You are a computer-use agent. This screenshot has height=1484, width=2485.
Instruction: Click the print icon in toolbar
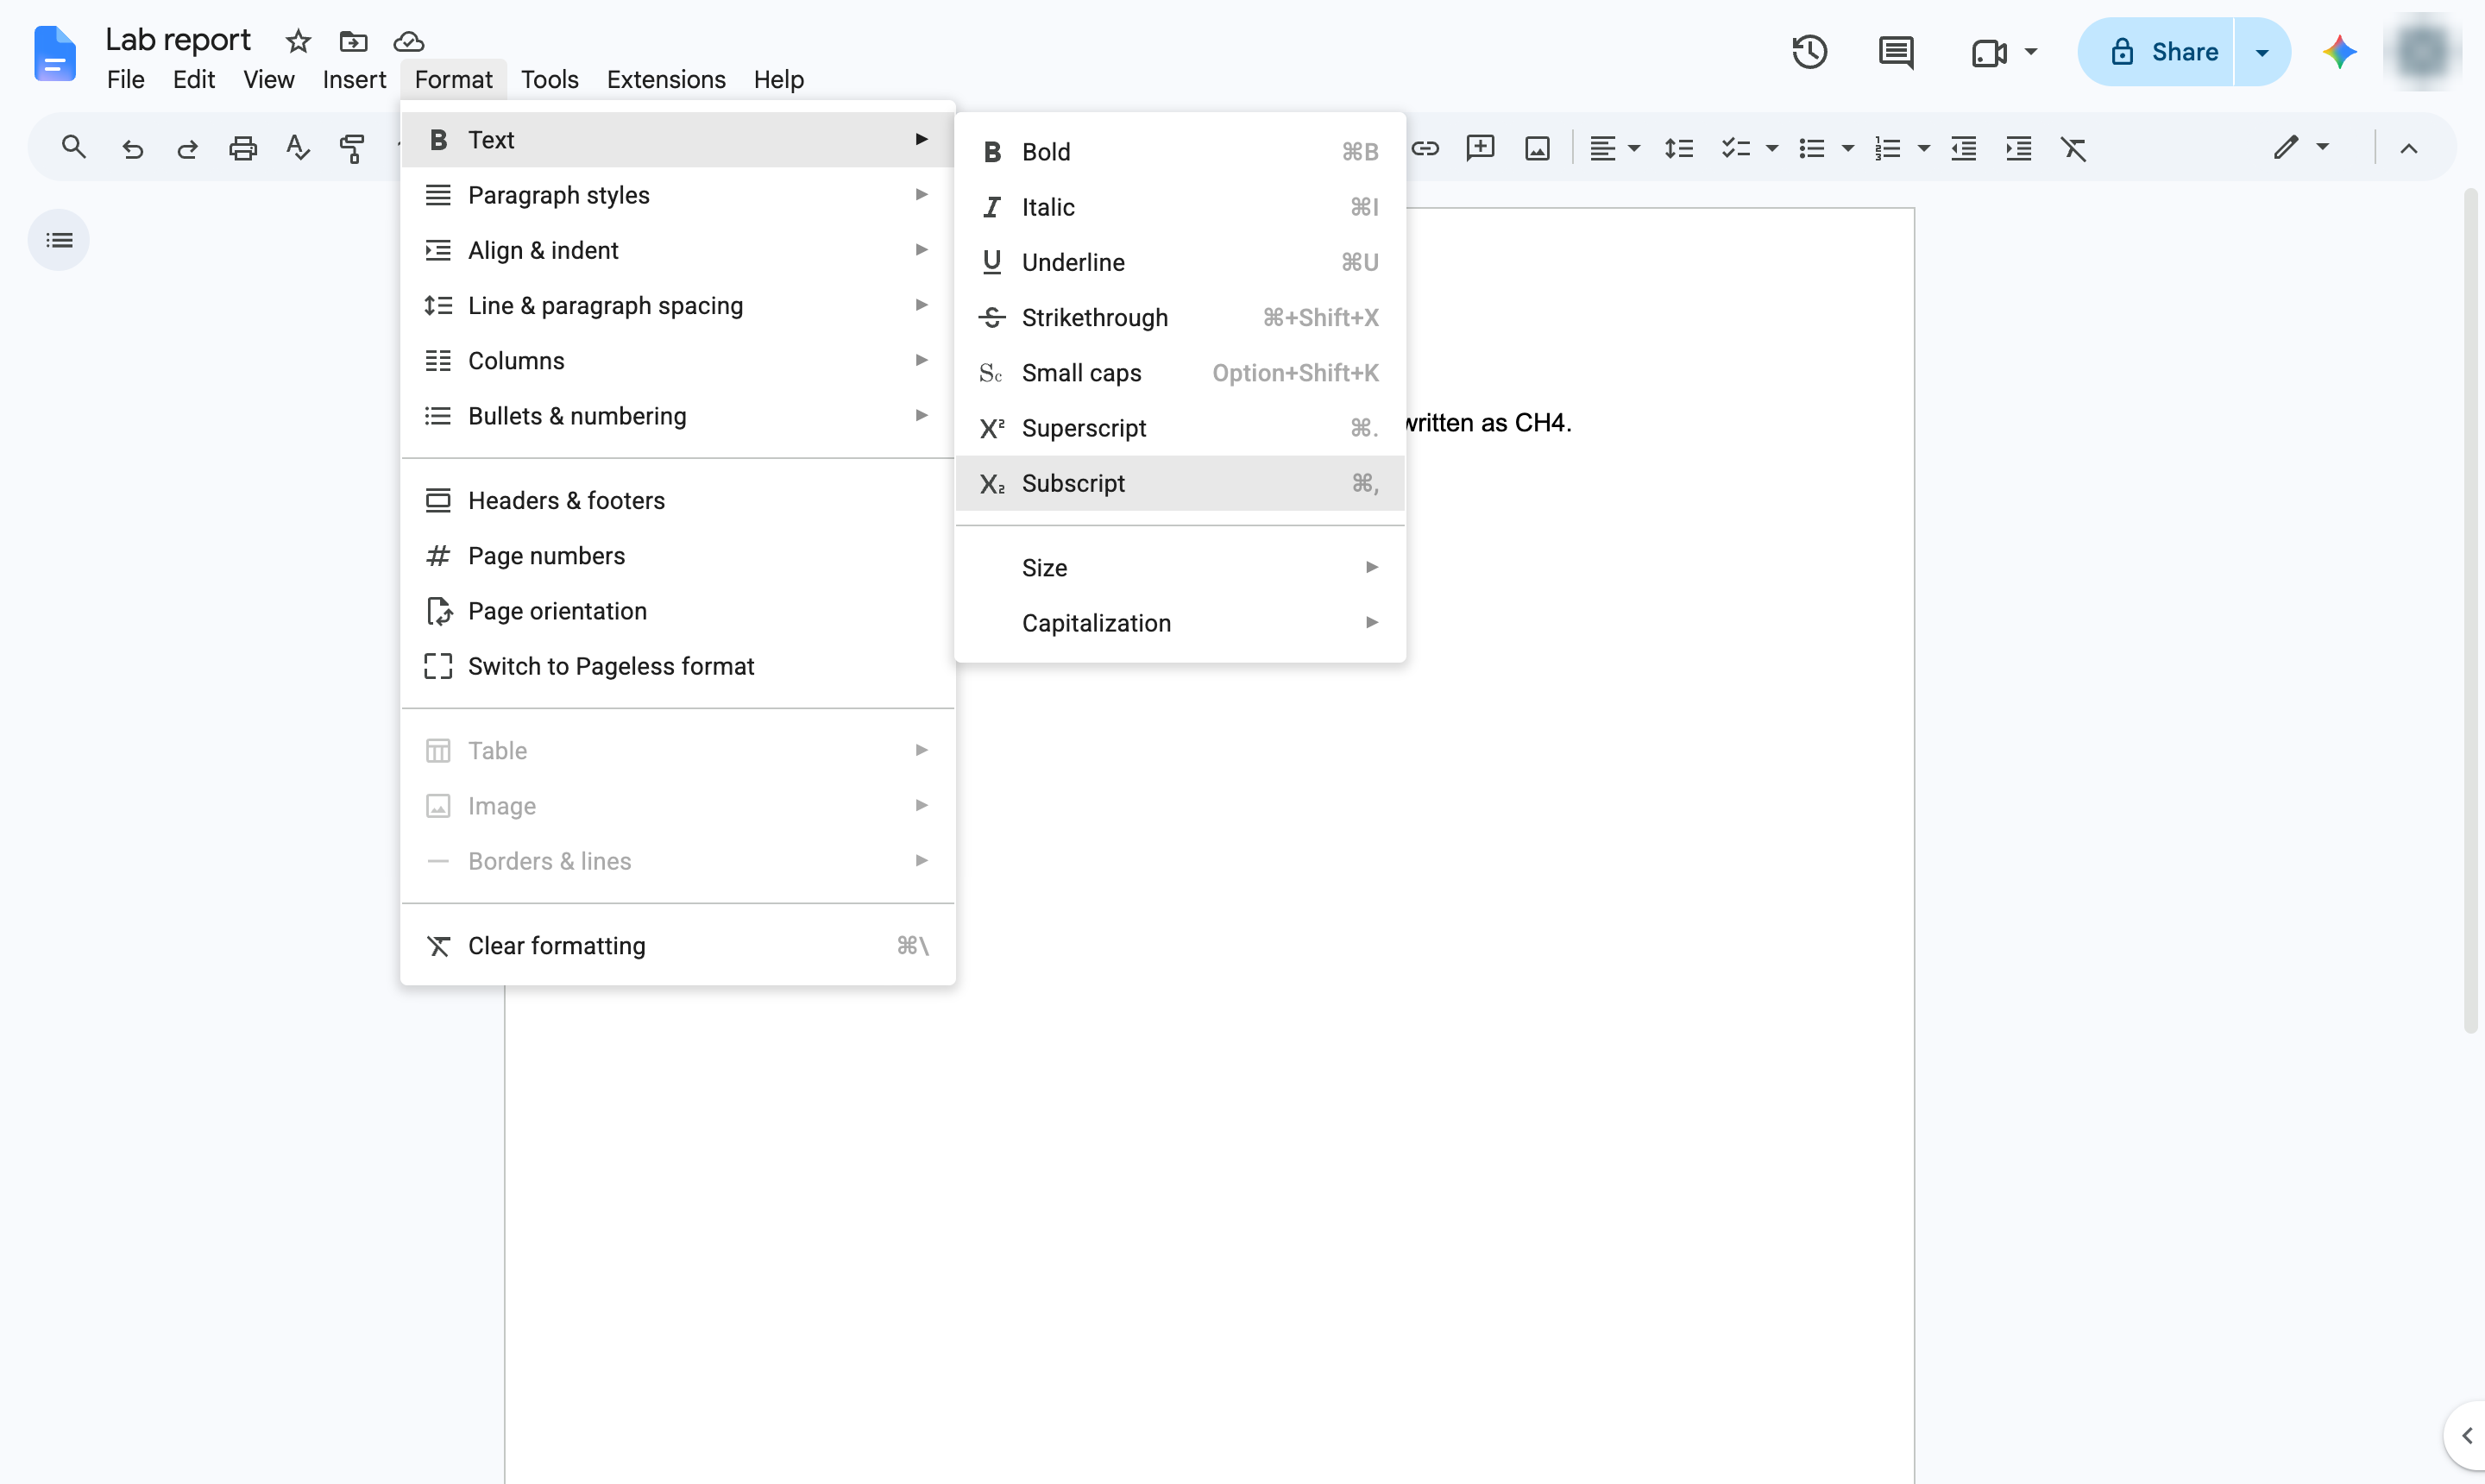pos(243,149)
